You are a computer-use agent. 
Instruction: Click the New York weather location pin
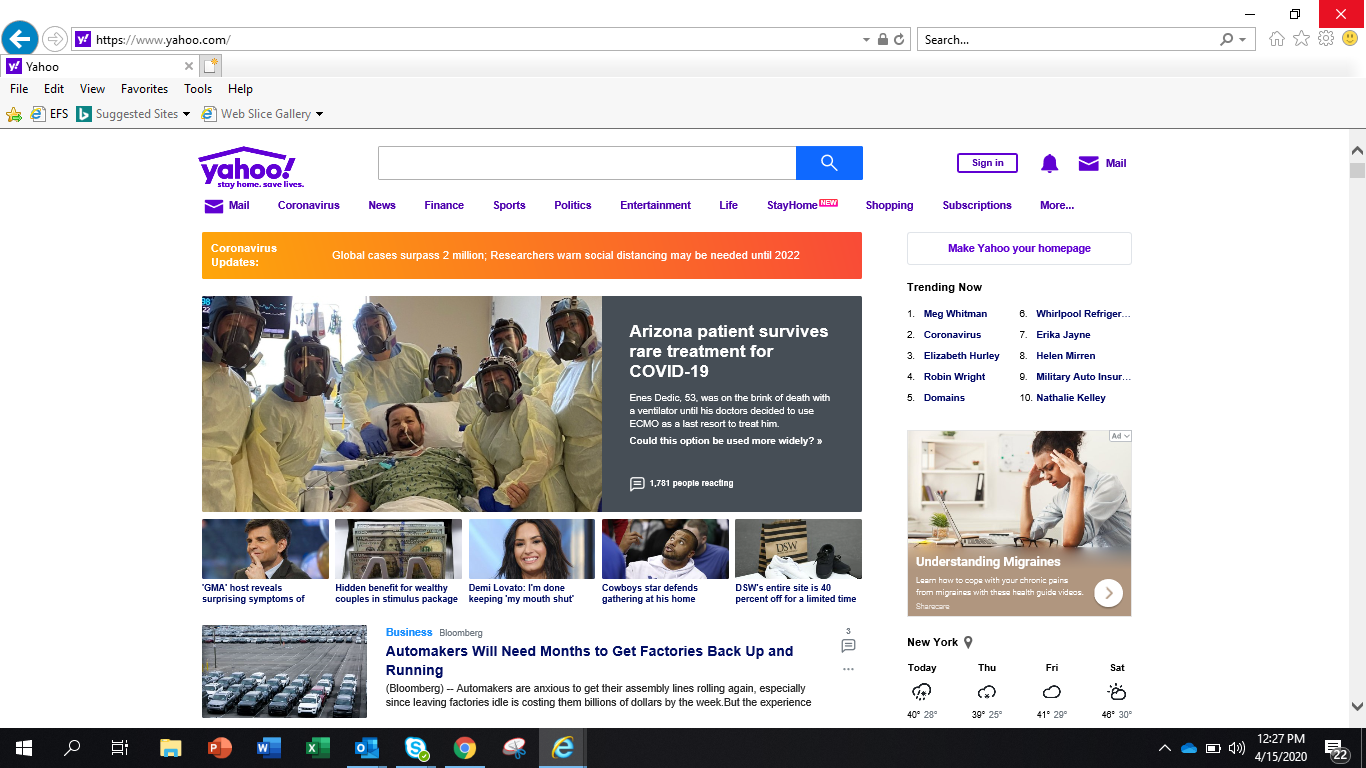point(968,643)
